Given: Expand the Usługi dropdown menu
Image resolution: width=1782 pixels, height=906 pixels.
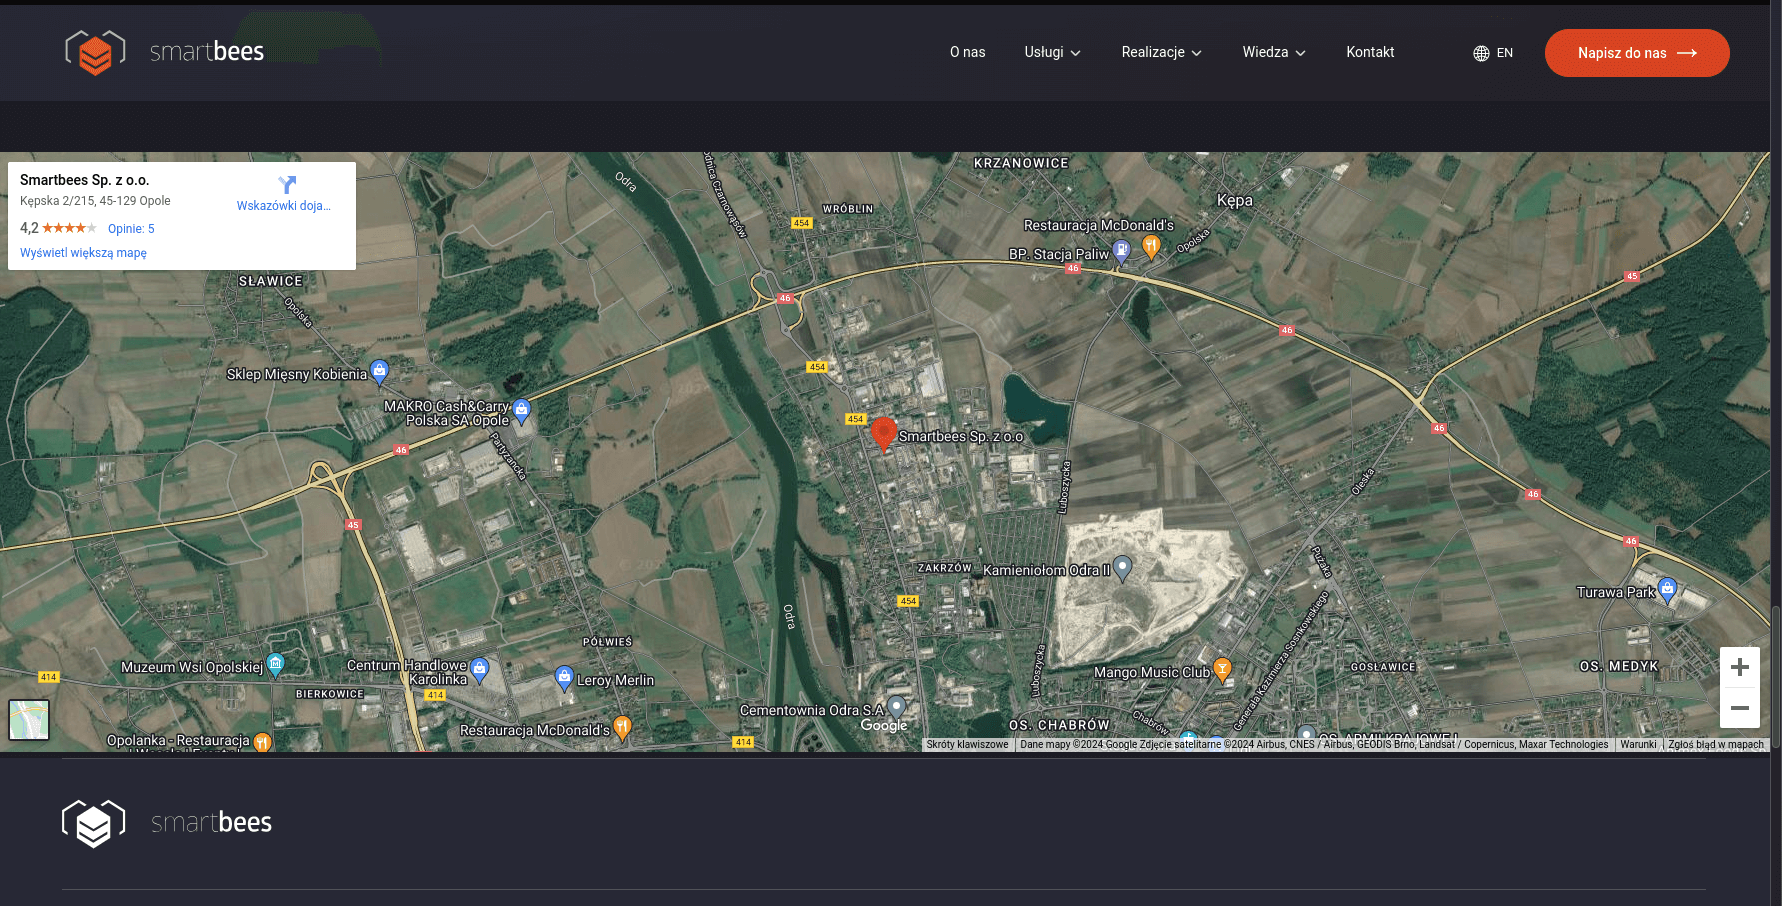Looking at the screenshot, I should point(1052,52).
